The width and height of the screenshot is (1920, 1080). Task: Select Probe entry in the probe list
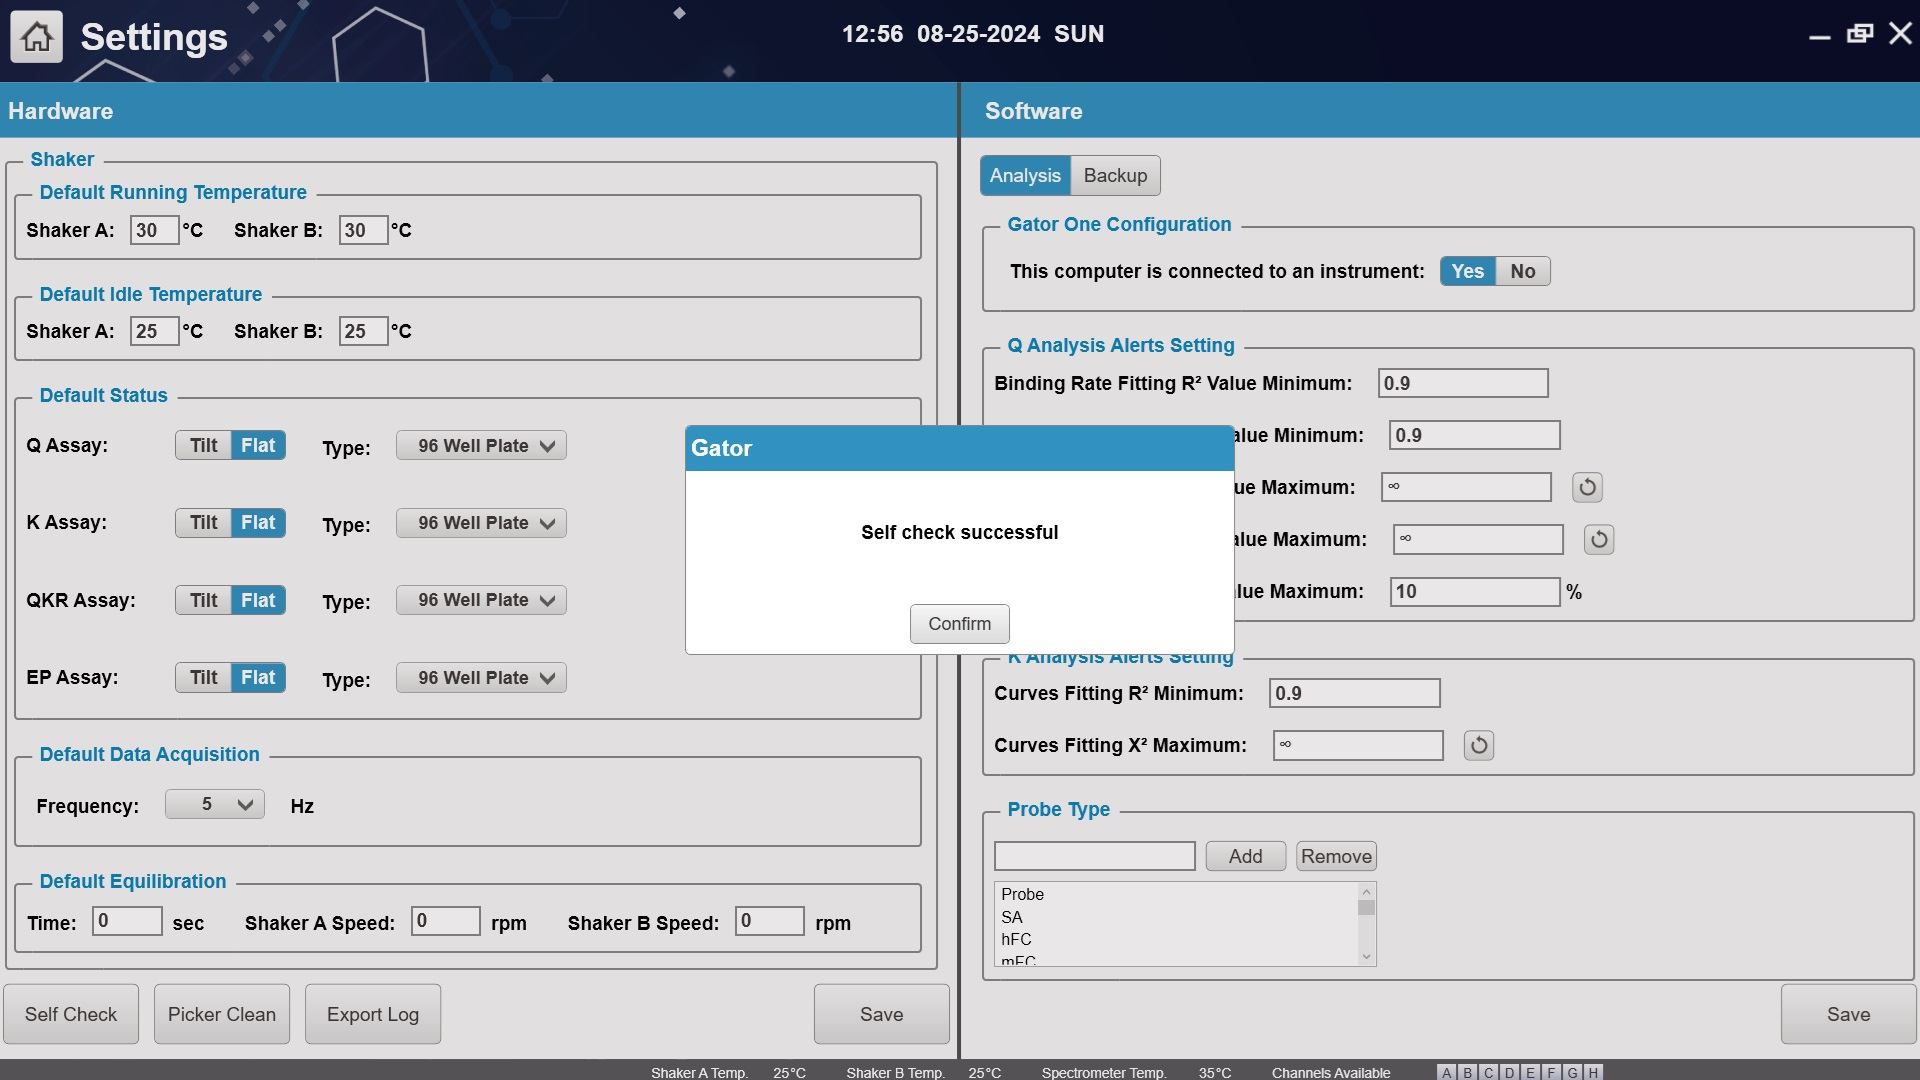click(x=1022, y=894)
